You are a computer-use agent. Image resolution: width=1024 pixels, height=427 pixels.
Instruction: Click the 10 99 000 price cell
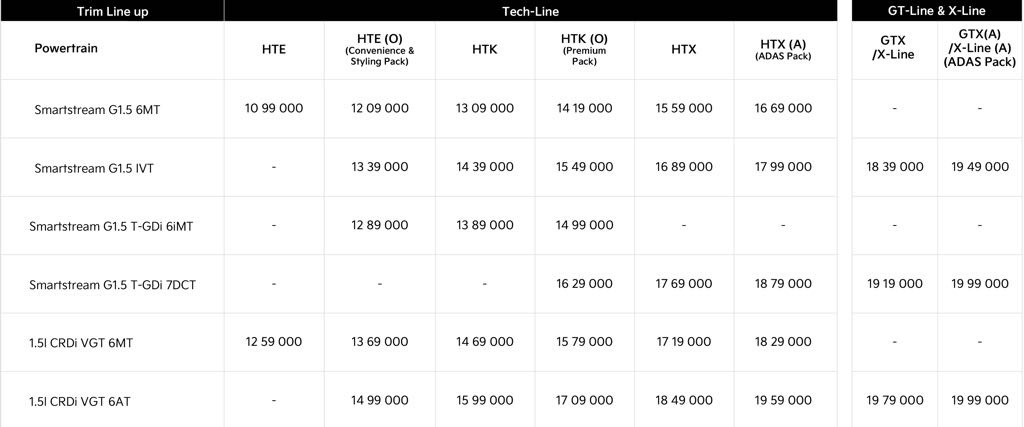[273, 108]
